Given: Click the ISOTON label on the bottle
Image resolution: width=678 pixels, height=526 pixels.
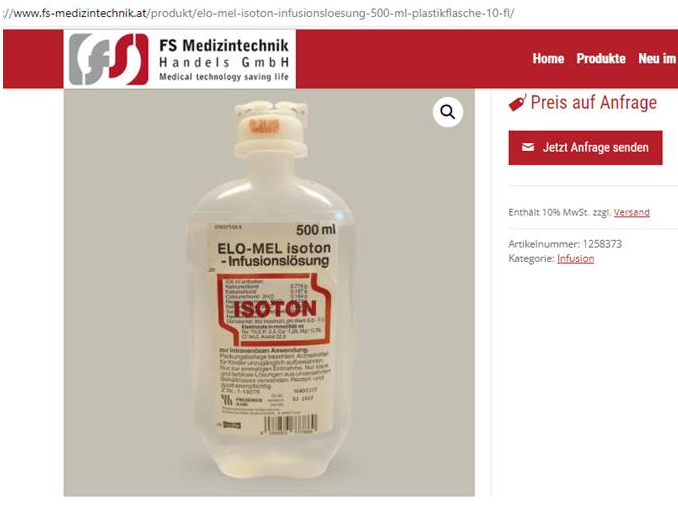Looking at the screenshot, I should (275, 309).
